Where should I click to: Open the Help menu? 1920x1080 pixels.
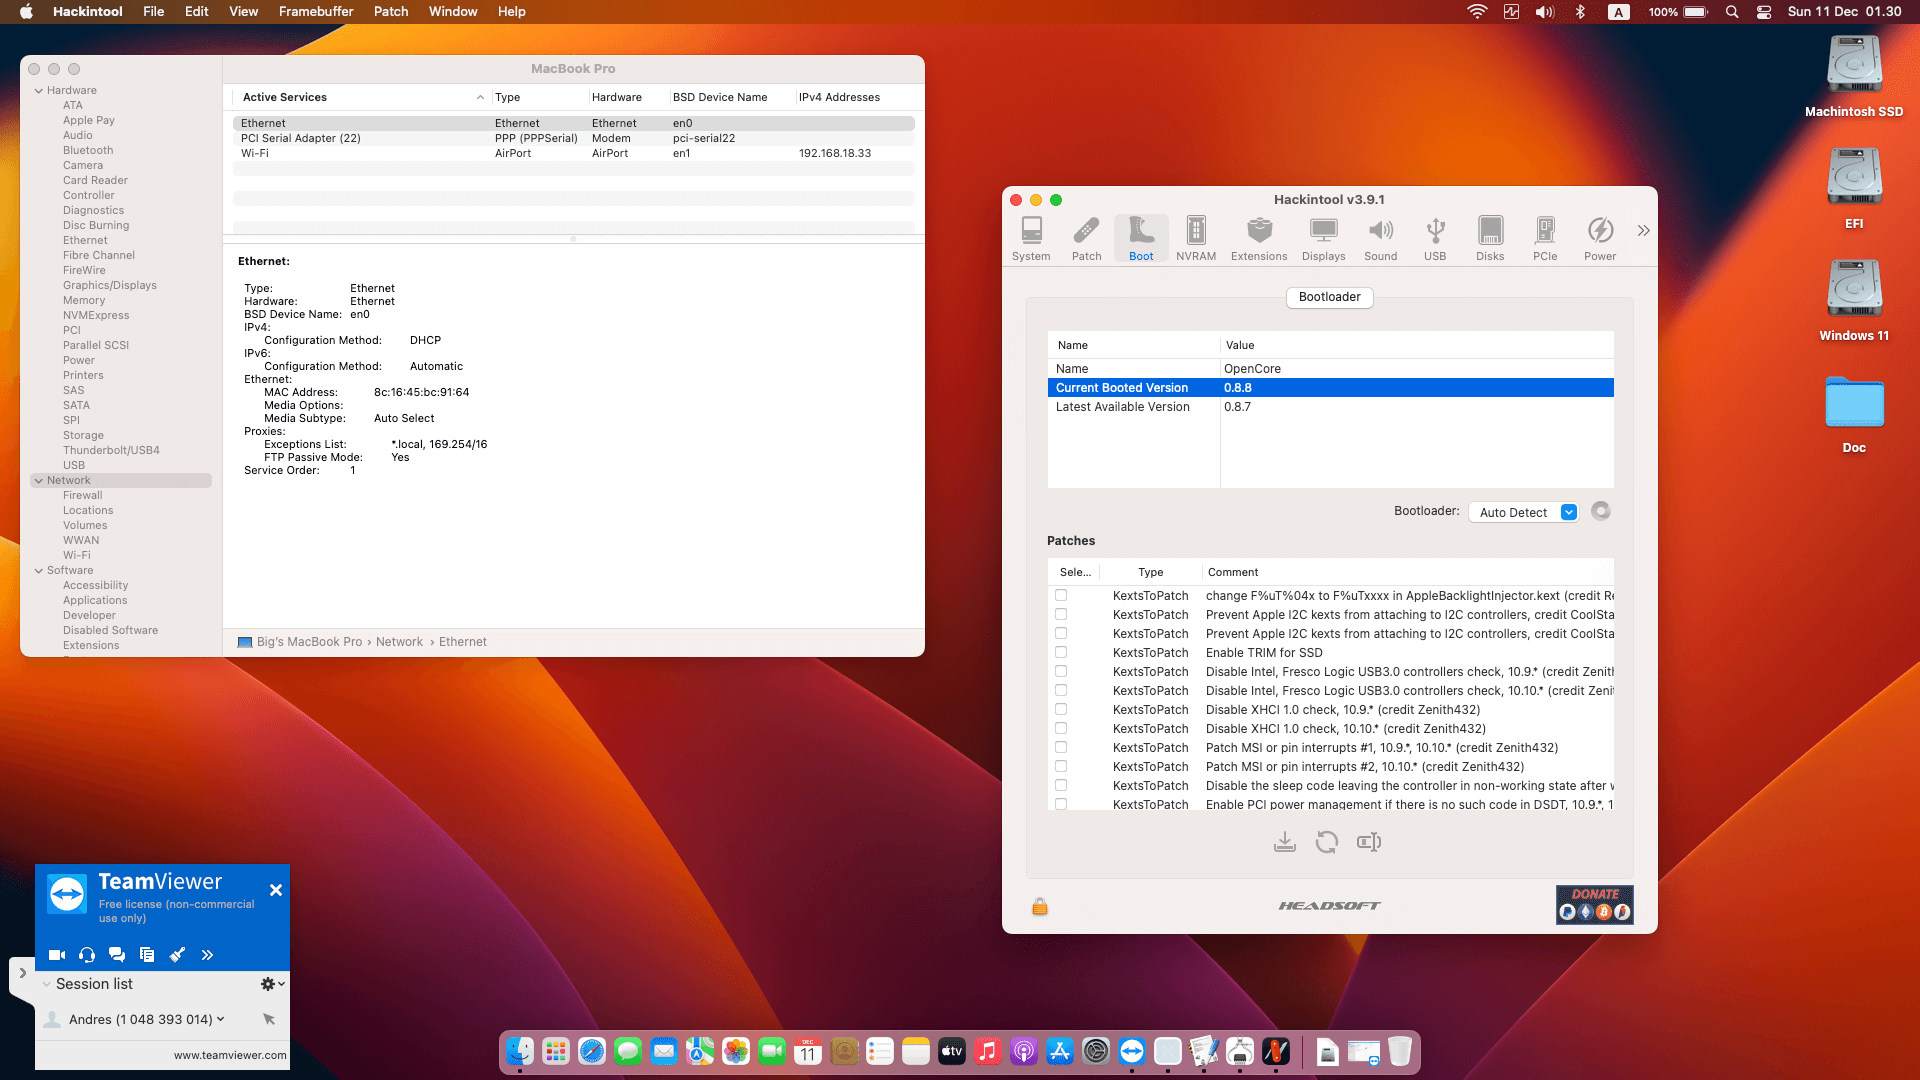[512, 11]
